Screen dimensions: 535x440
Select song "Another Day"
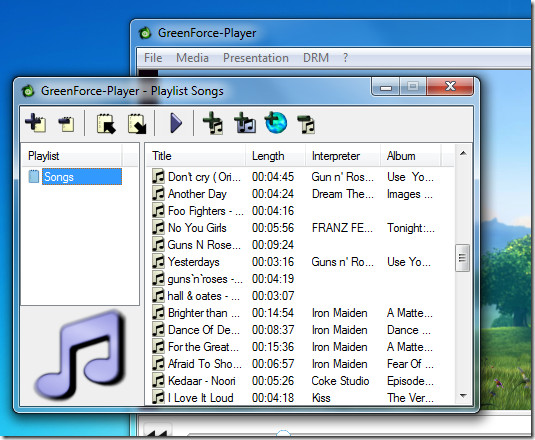pyautogui.click(x=197, y=194)
